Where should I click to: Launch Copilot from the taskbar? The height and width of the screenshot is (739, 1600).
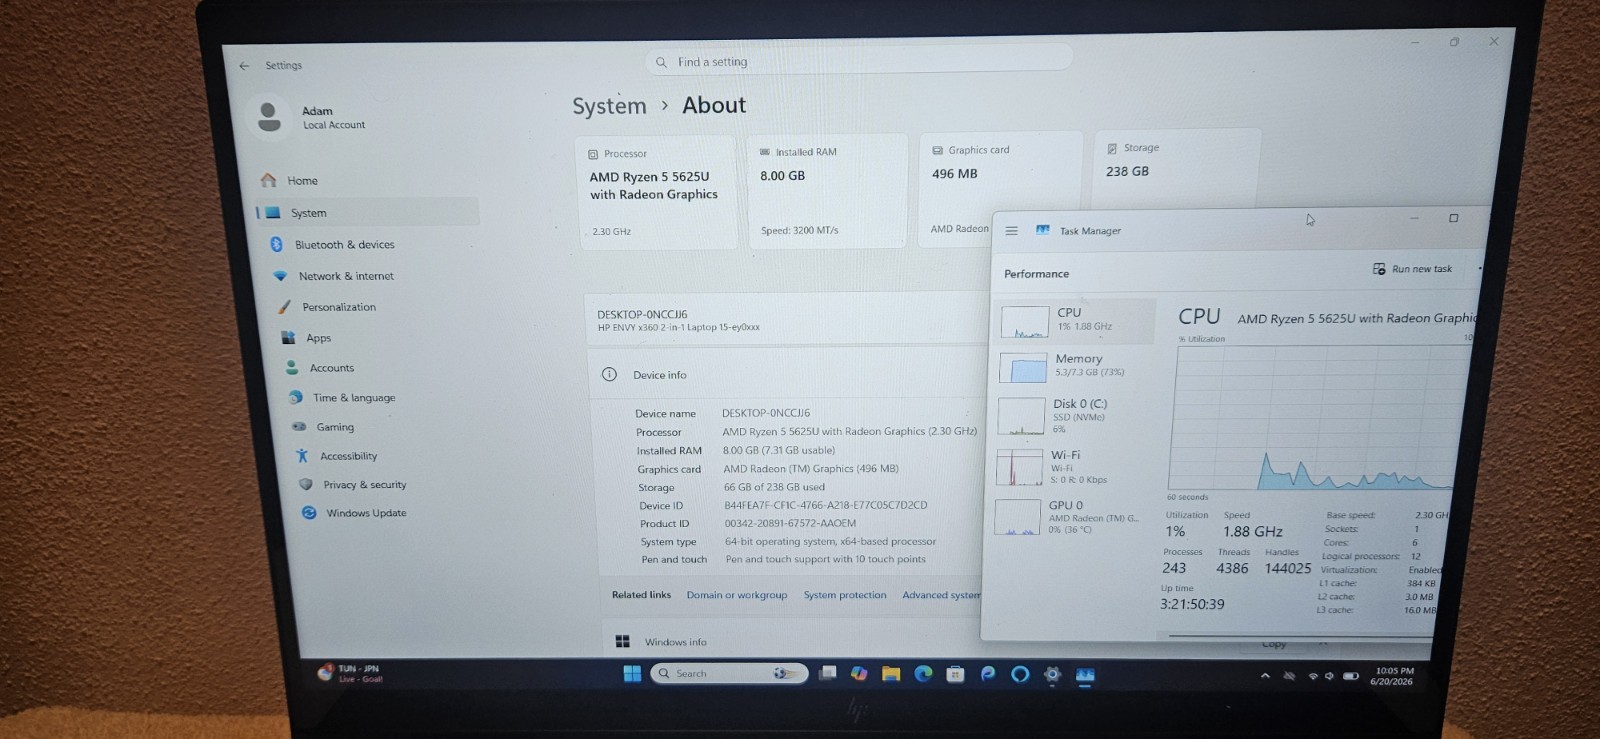(x=859, y=674)
